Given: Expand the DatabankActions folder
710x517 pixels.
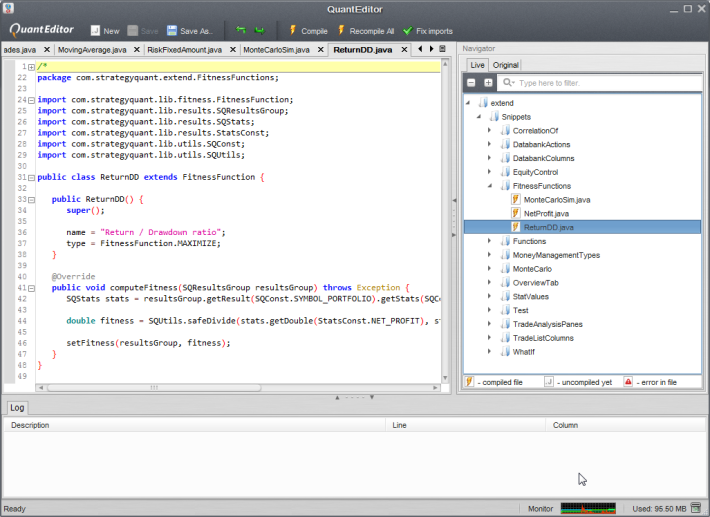Looking at the screenshot, I should tap(489, 144).
